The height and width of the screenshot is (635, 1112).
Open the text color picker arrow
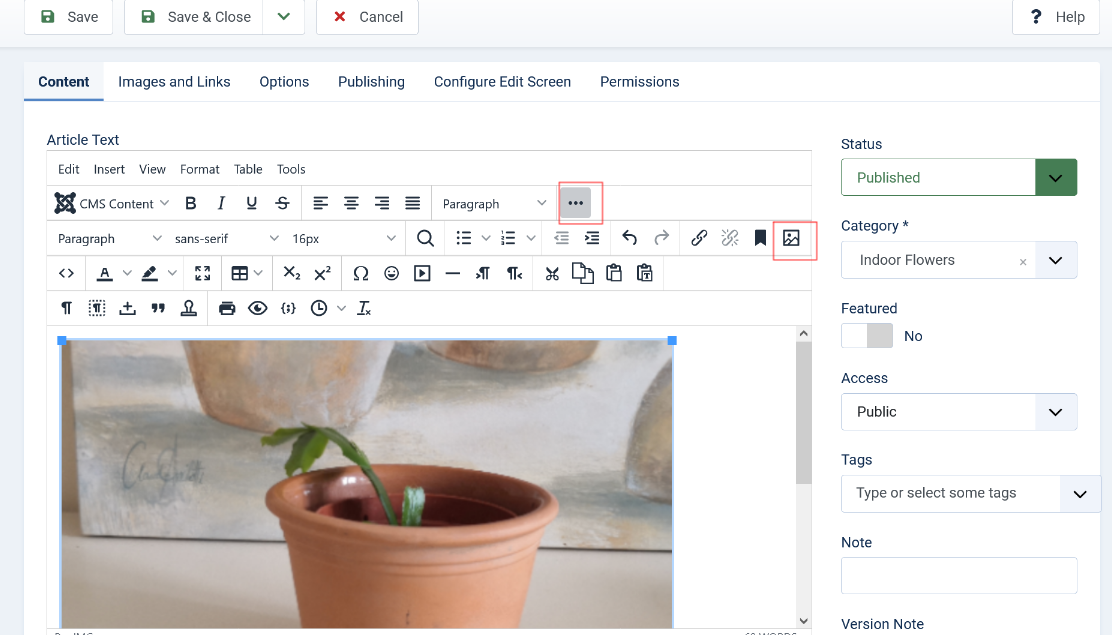[127, 273]
